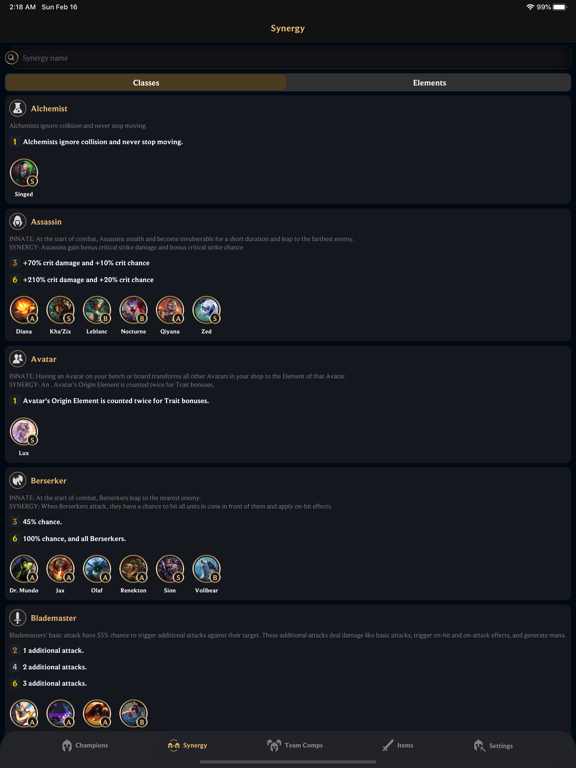Go to Team Comps tab

coord(294,745)
